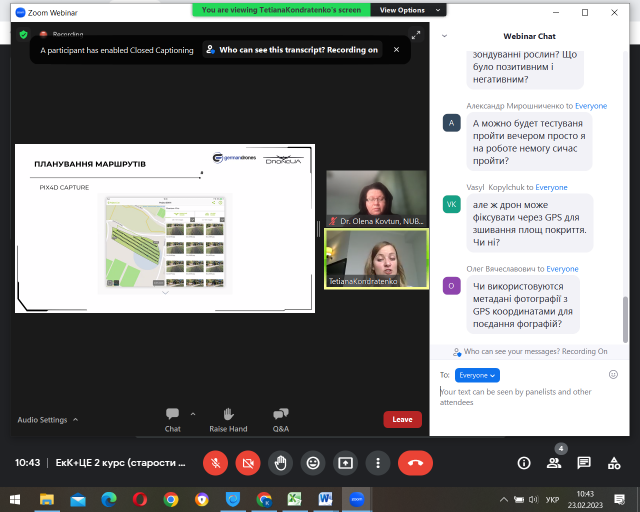Enter full screen with the expand arrows icon
Screen dimensions: 640x512
[416, 35]
